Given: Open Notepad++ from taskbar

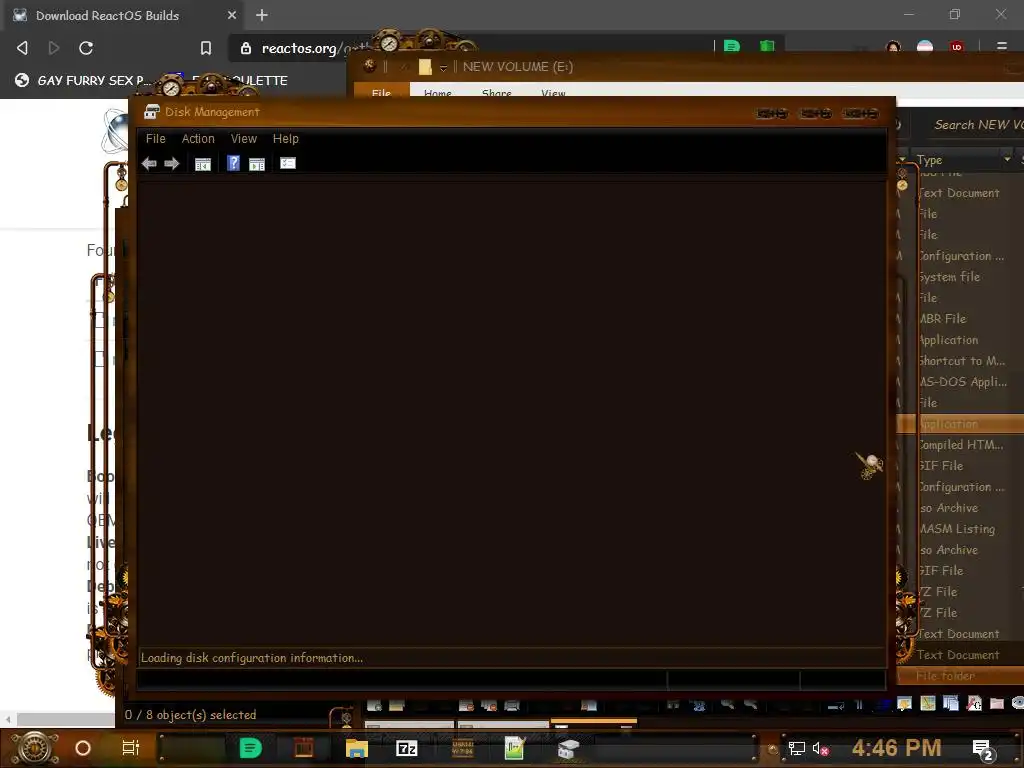Looking at the screenshot, I should [515, 748].
